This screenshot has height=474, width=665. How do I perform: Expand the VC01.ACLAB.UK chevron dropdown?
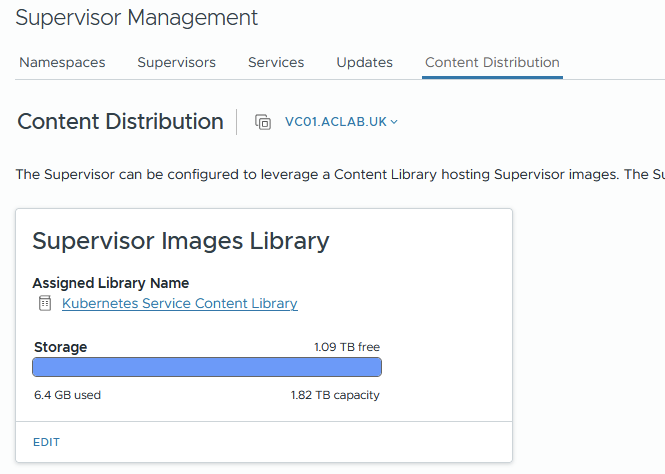pyautogui.click(x=394, y=122)
